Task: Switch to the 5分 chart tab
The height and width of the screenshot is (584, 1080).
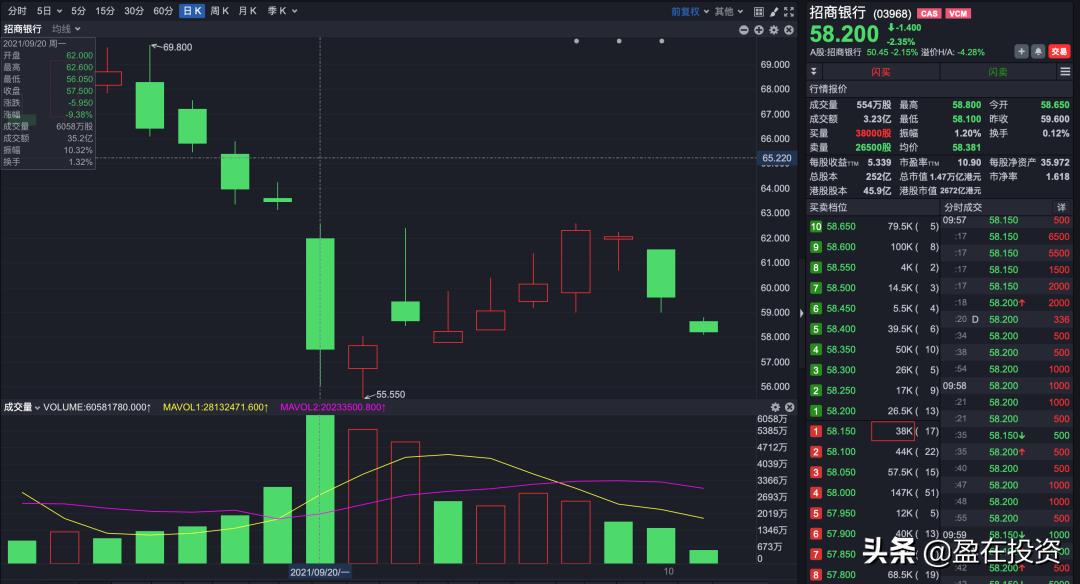Action: [79, 11]
